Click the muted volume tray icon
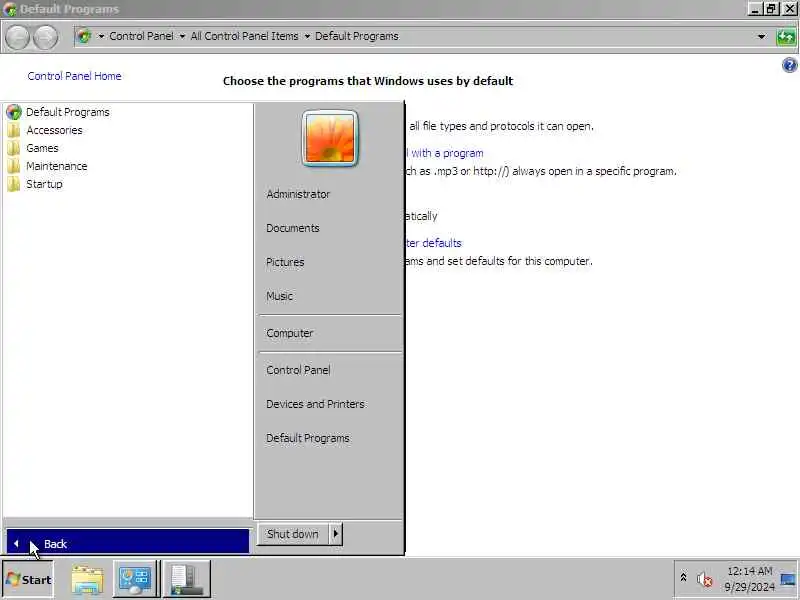The height and width of the screenshot is (600, 800). (x=705, y=580)
